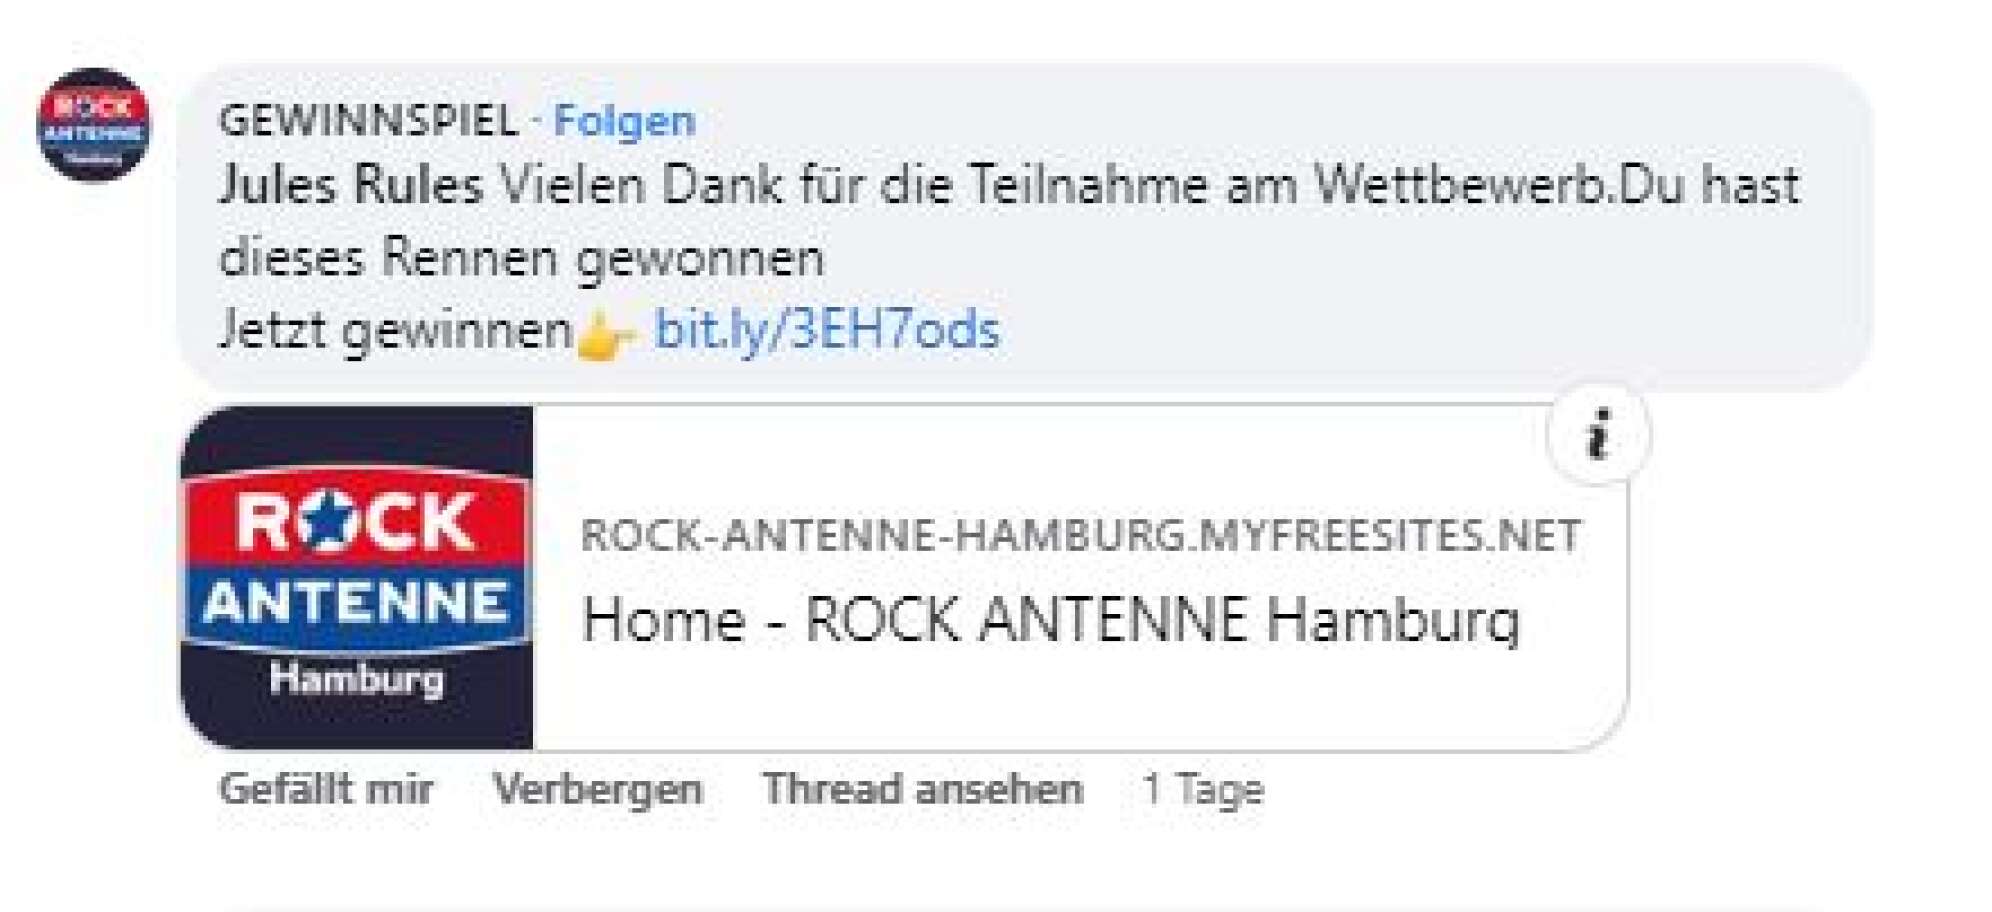
Task: Click the thumbs-up emoji after "Jetzt gewinnen"
Action: tap(598, 333)
